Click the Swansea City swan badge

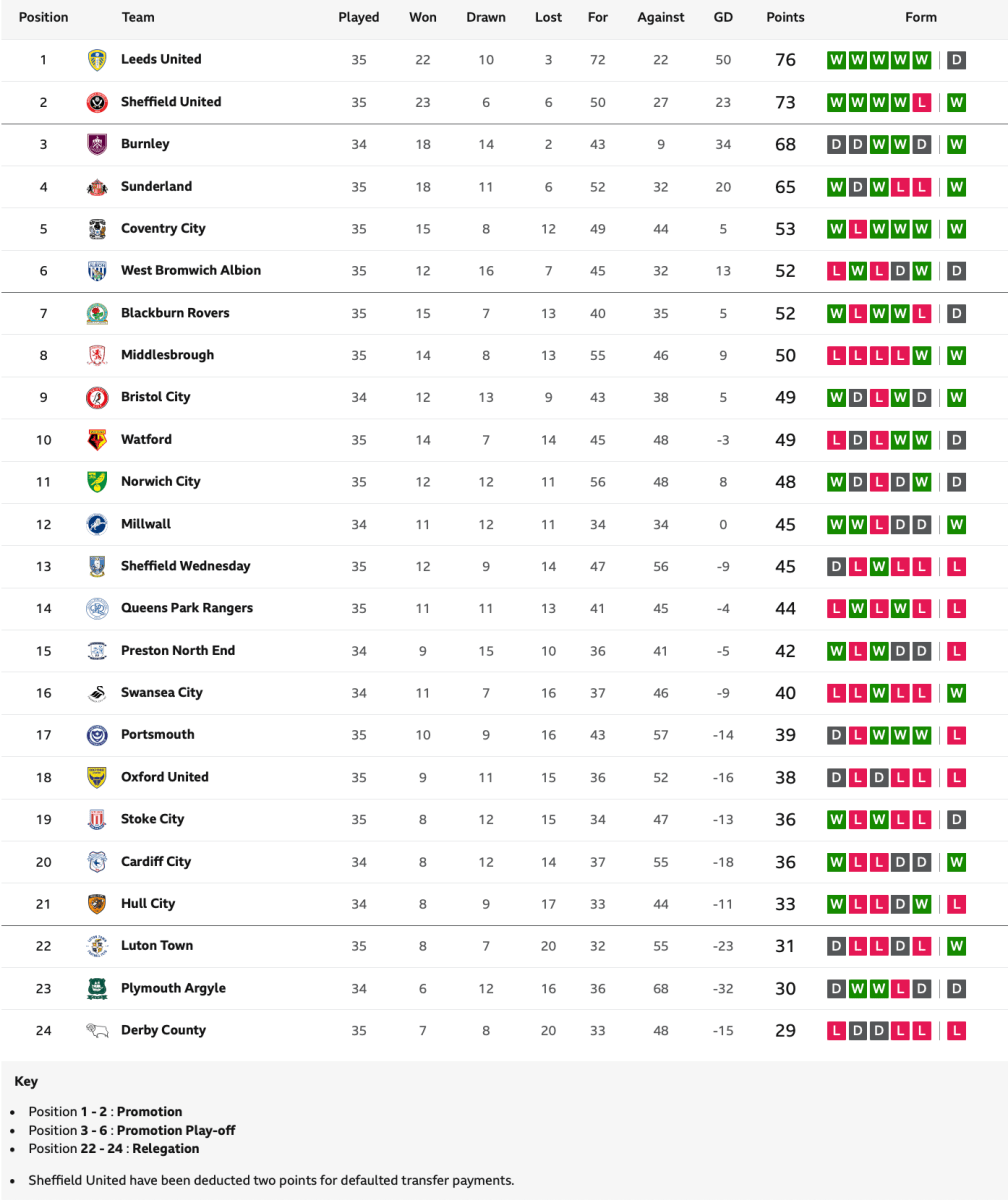click(x=97, y=693)
